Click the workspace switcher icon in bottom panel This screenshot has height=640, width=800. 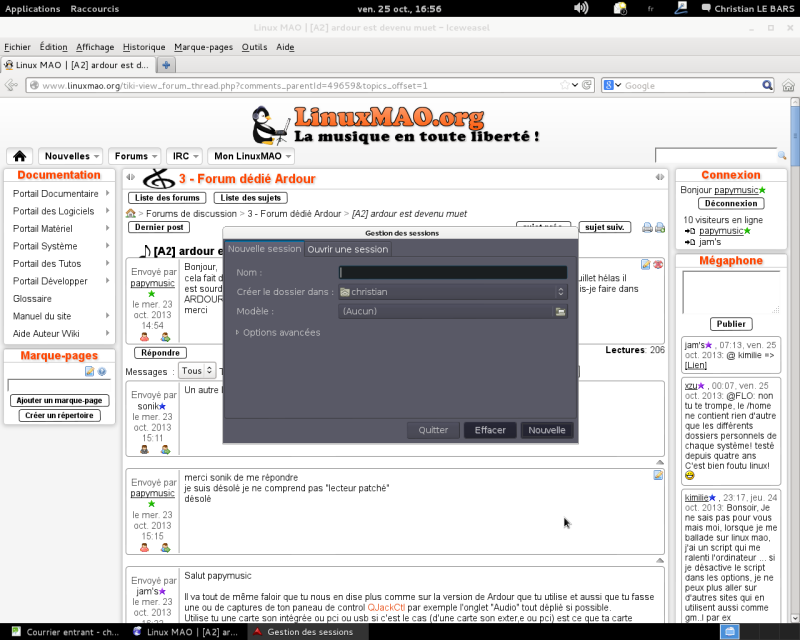pos(730,632)
